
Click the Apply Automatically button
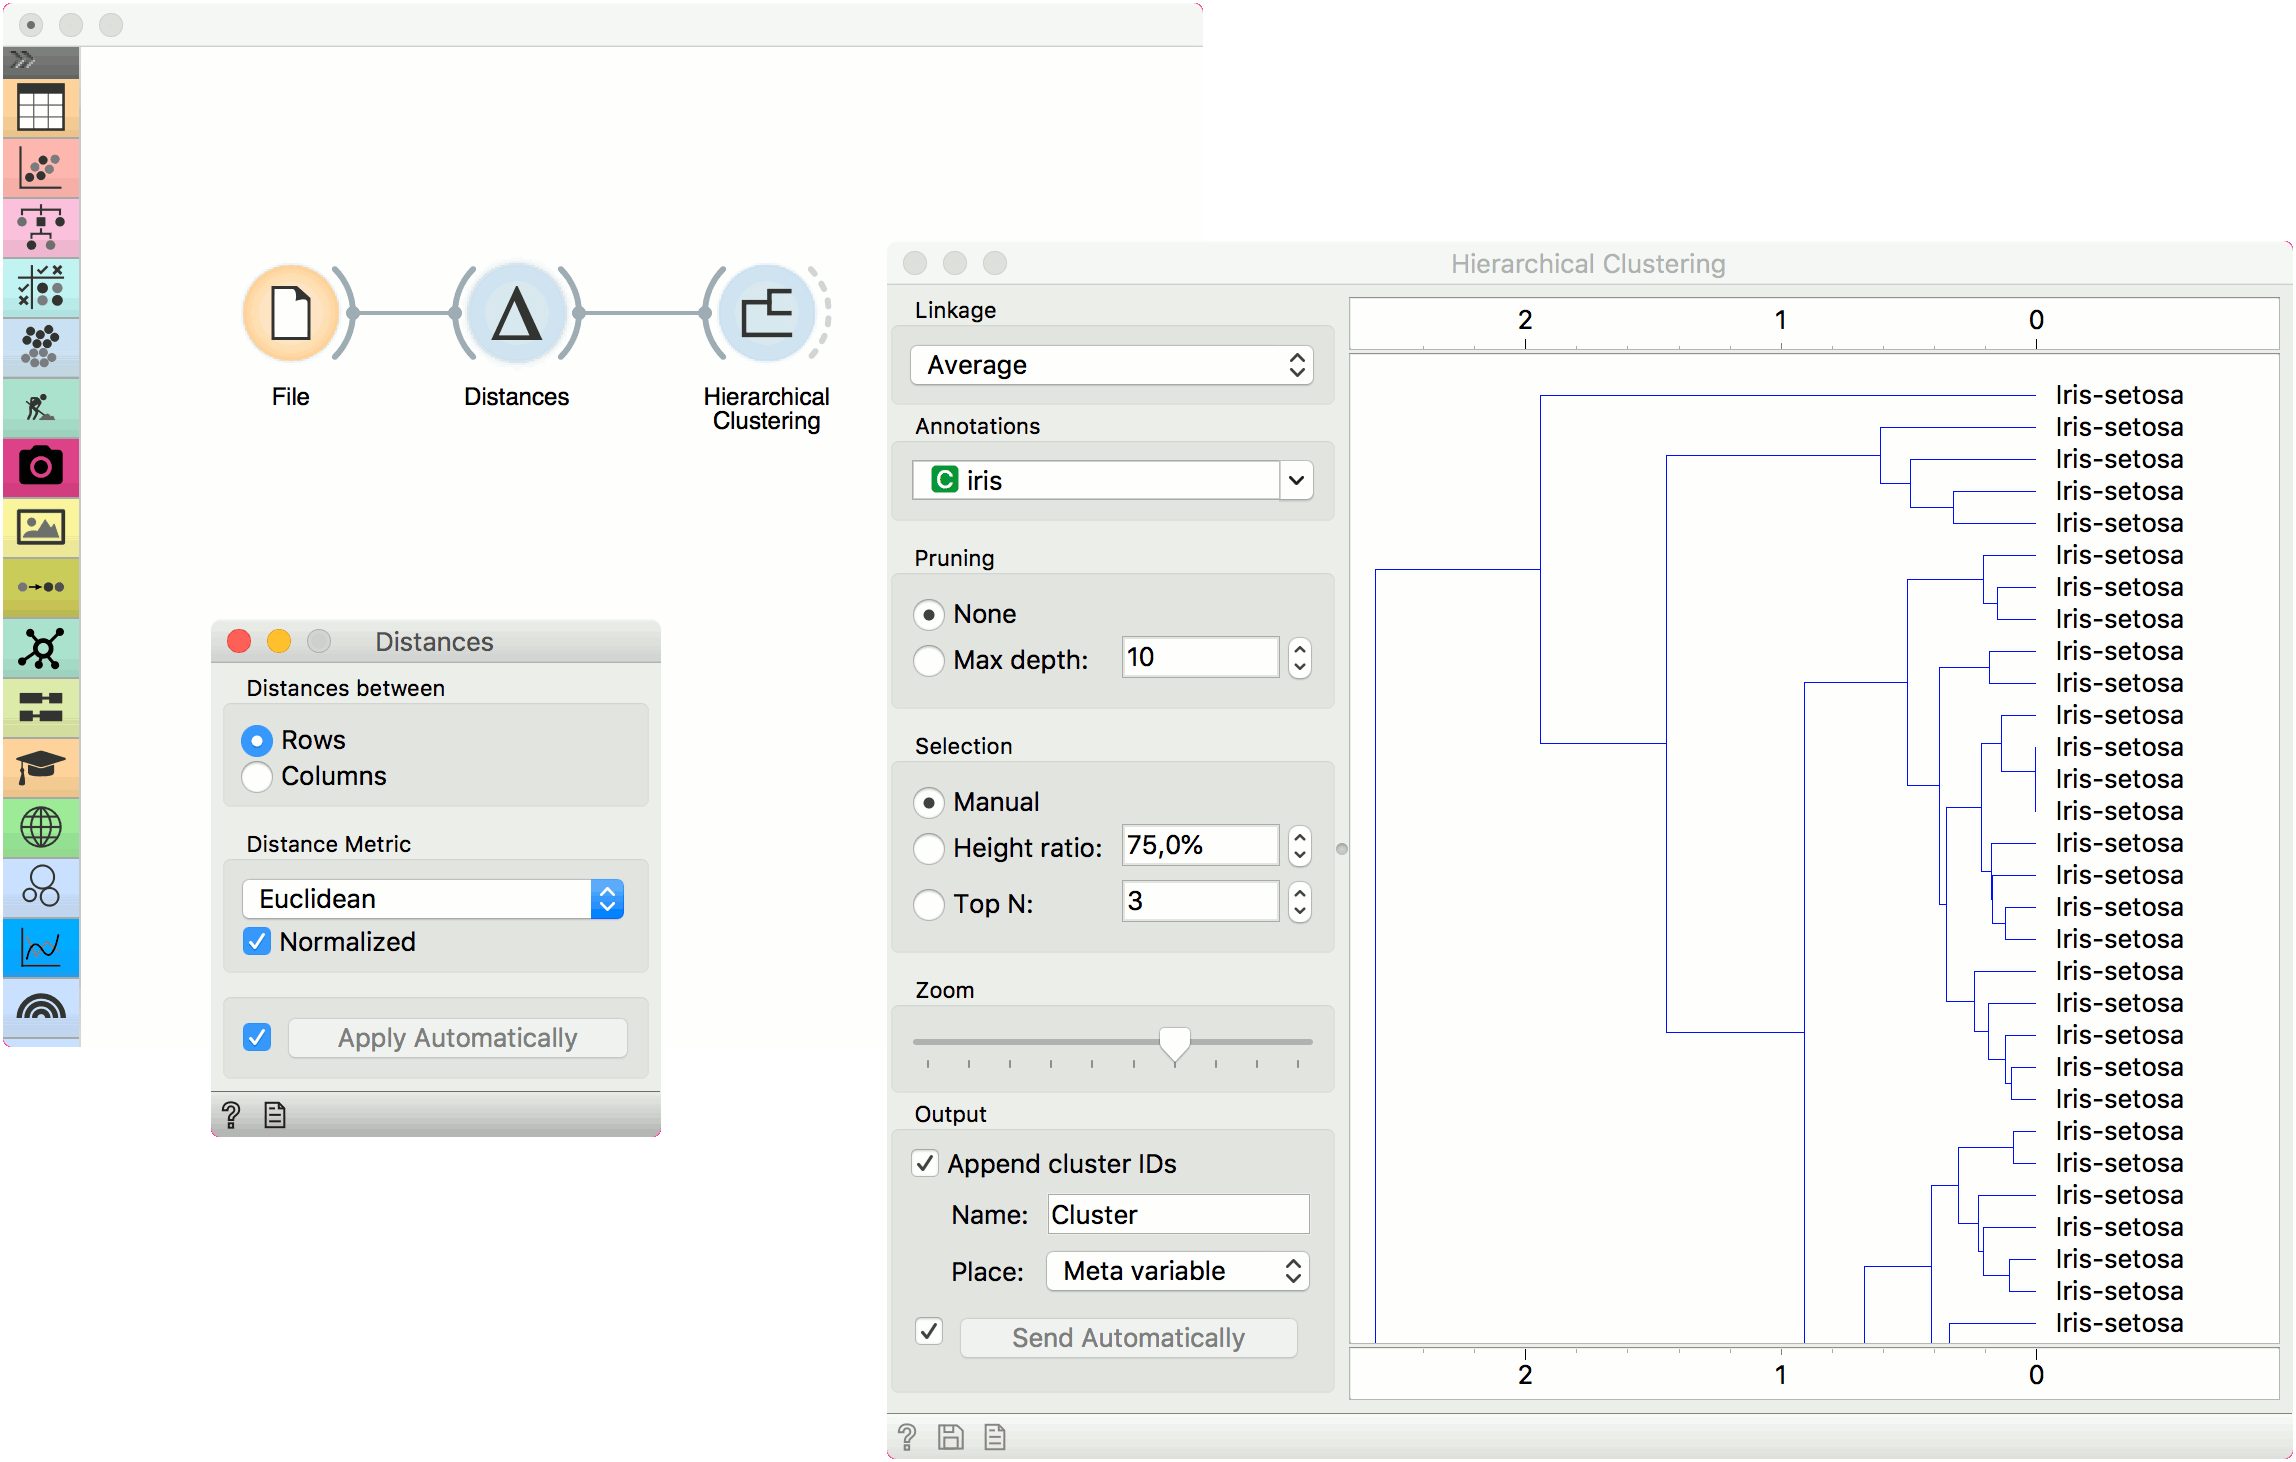point(457,1038)
